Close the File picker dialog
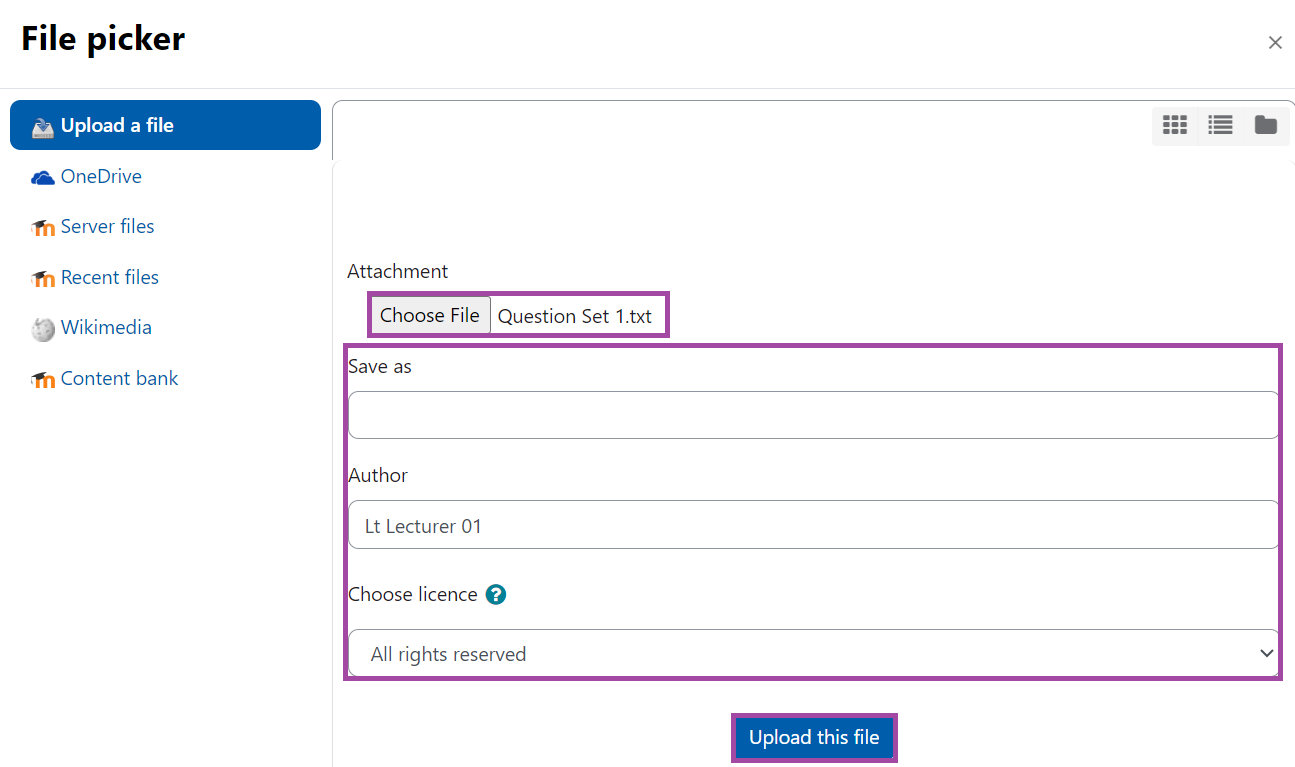 (1275, 42)
